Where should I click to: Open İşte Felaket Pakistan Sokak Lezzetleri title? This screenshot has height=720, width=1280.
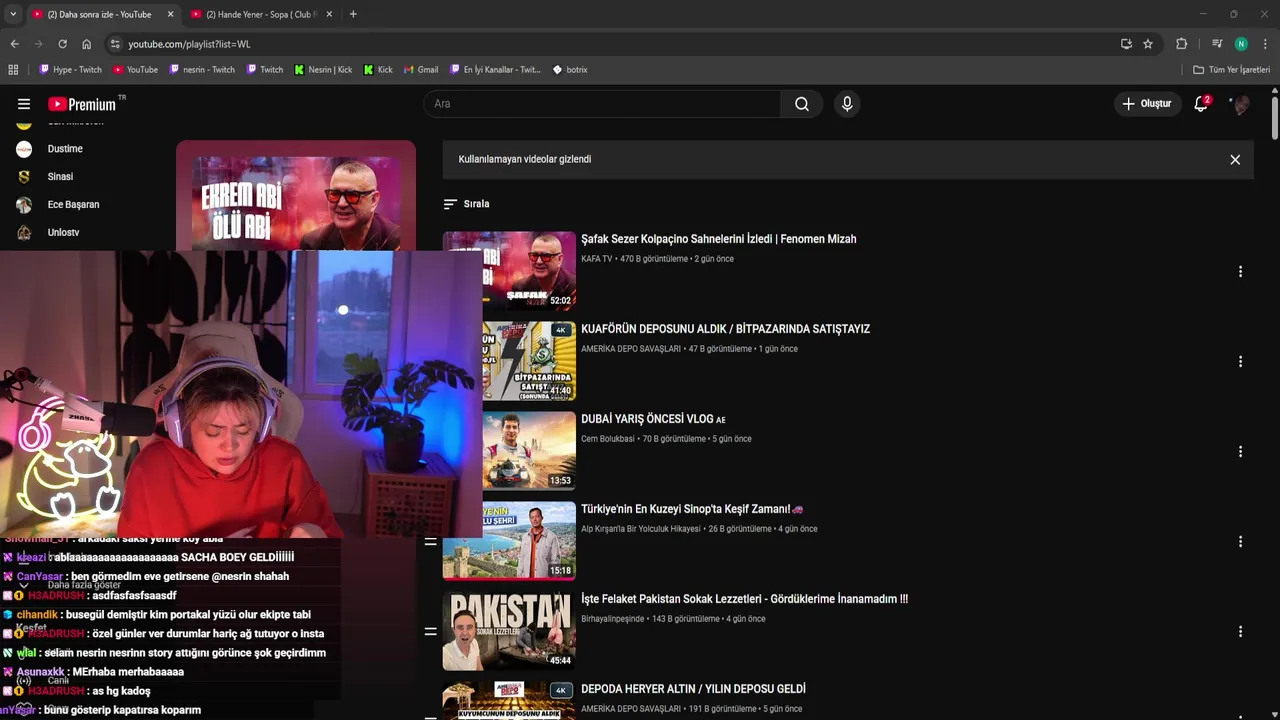(x=744, y=599)
